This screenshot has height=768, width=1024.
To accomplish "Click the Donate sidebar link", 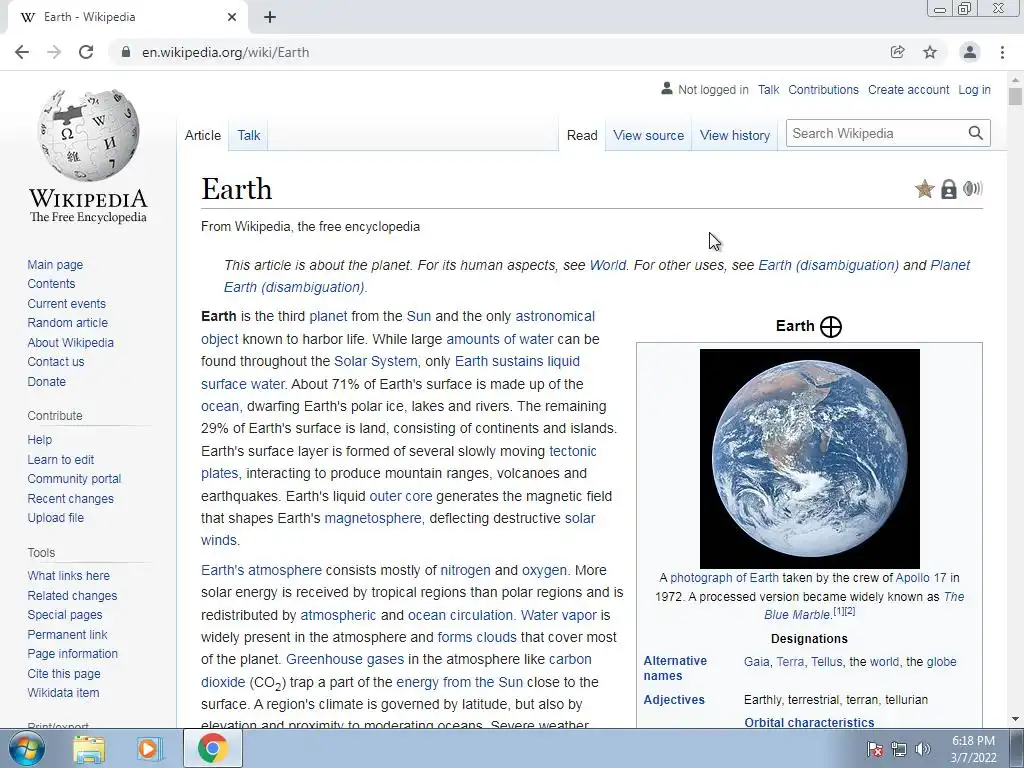I will pyautogui.click(x=46, y=381).
